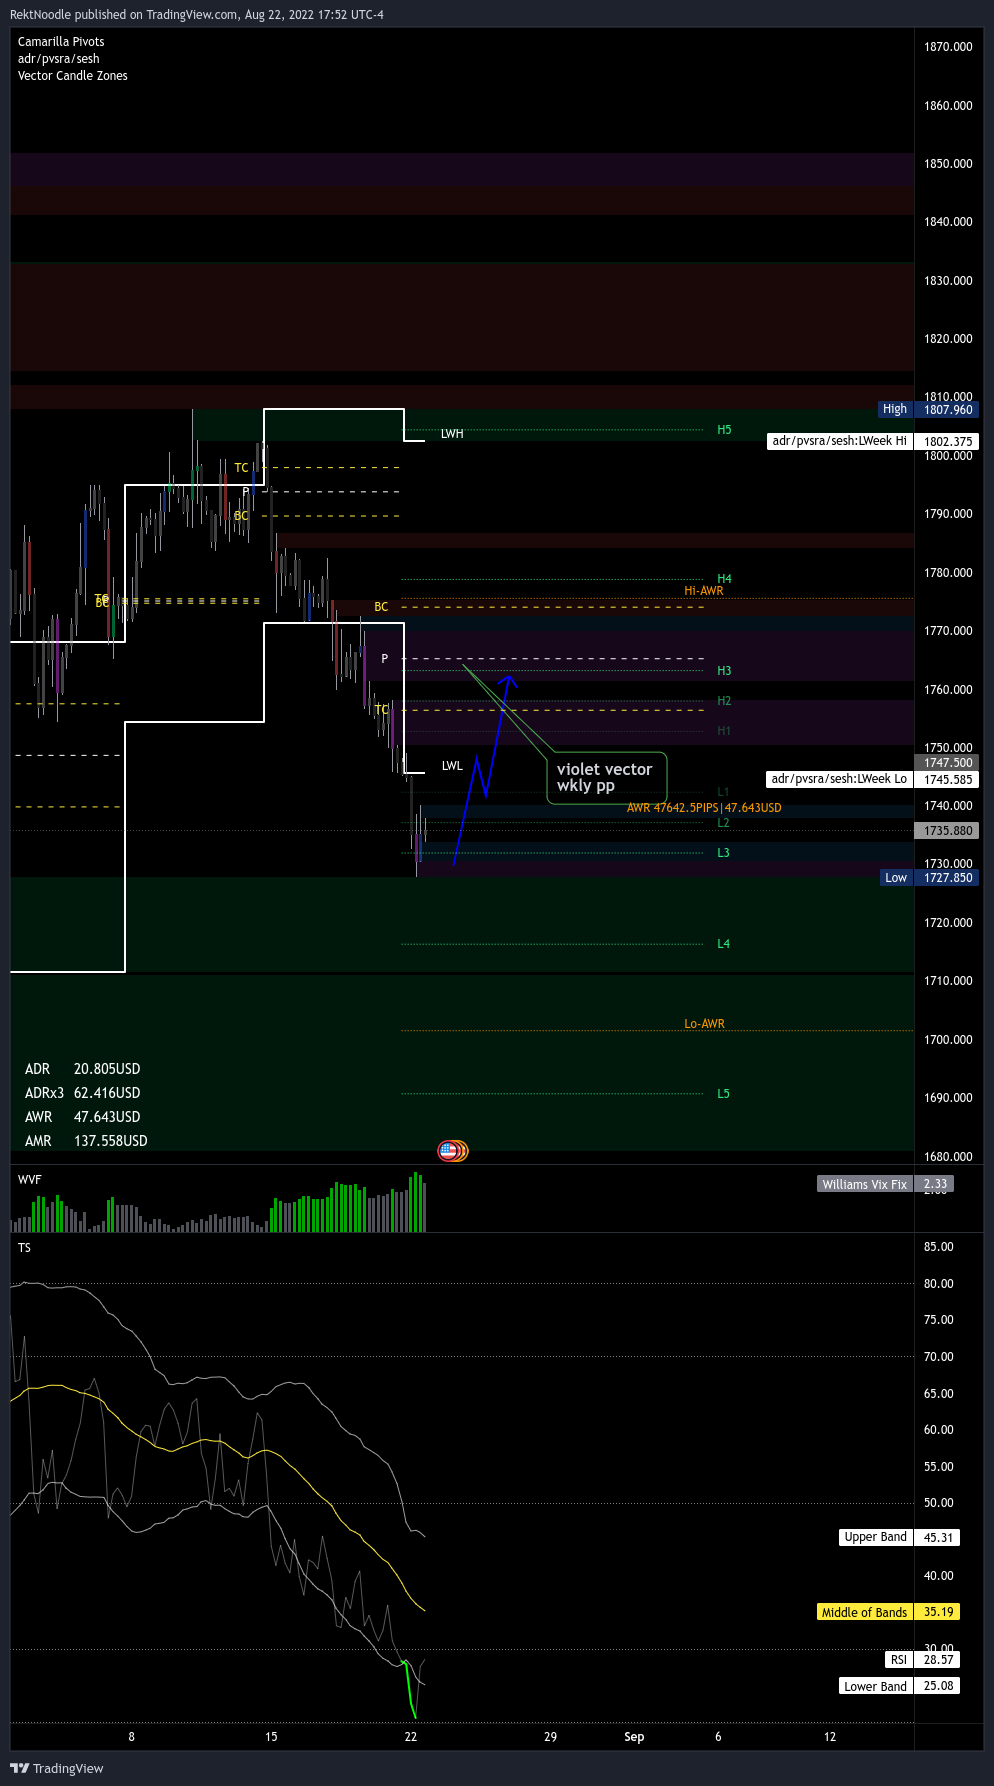This screenshot has height=1786, width=994.
Task: Click the Low 1727.850 price label
Action: [x=929, y=878]
